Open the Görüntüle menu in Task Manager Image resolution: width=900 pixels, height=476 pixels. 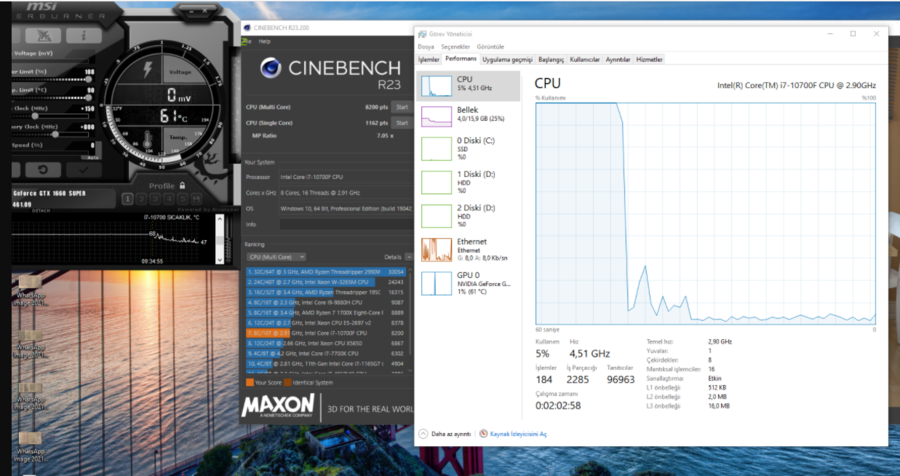pyautogui.click(x=490, y=47)
